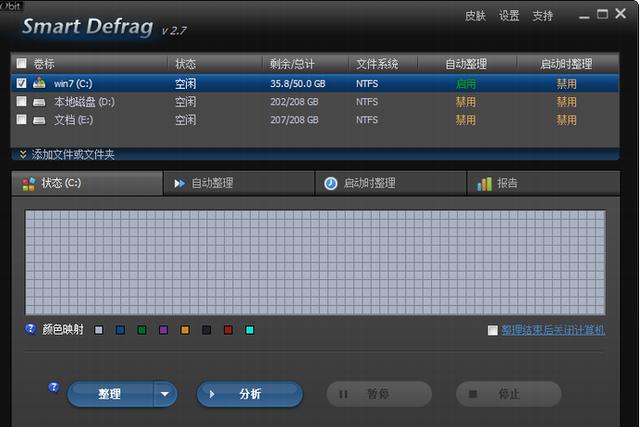Screen dimensions: 640x427
Task: Click the 分析 analyze button
Action: click(250, 394)
